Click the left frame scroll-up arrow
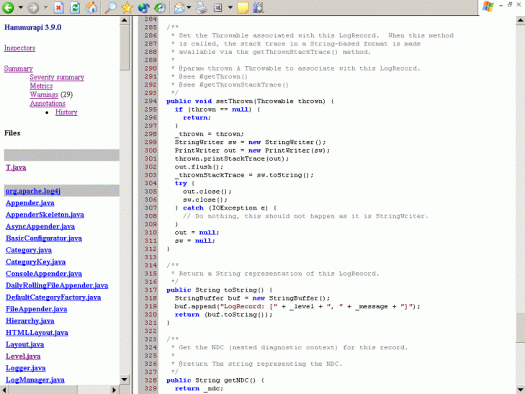 125,20
